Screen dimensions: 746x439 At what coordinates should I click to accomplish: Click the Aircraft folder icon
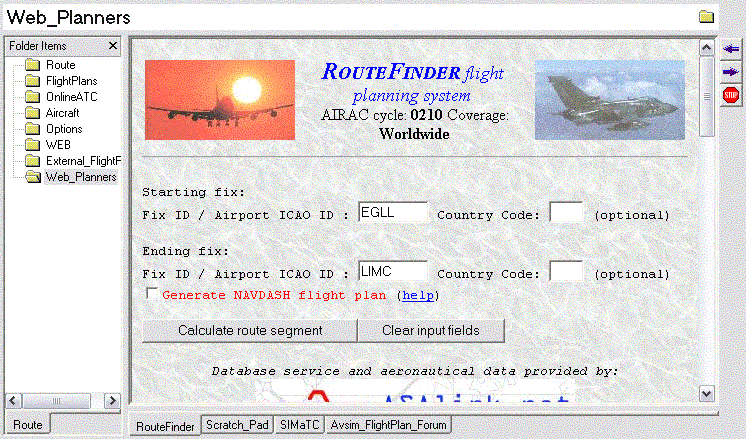tap(32, 113)
